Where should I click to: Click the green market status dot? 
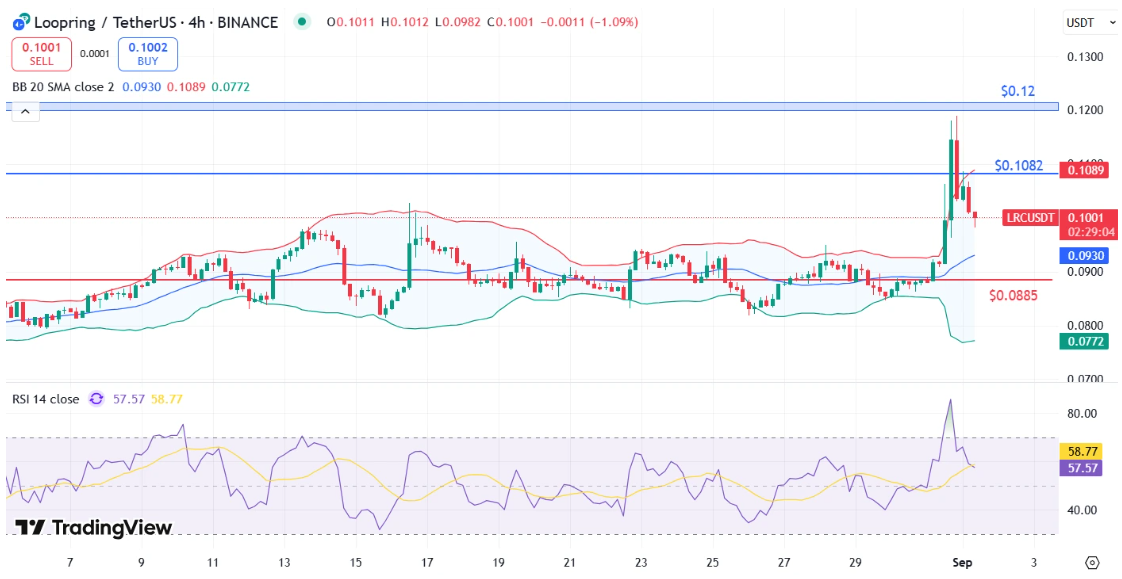303,22
